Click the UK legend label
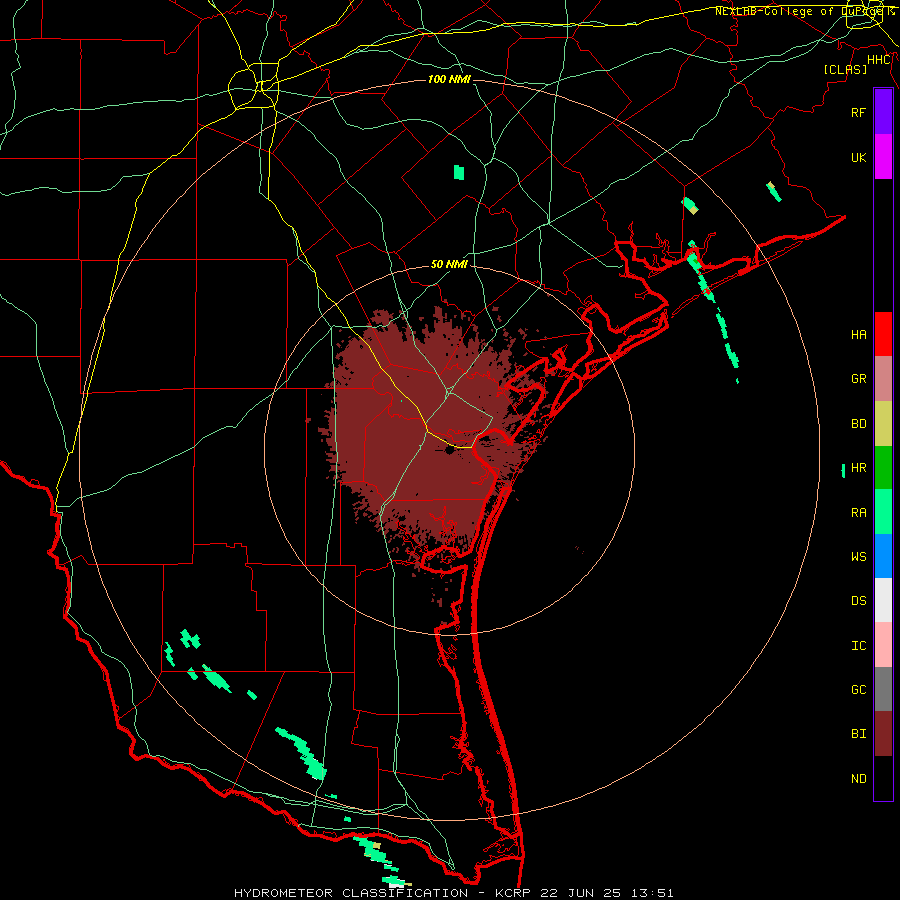The image size is (900, 900). [x=859, y=157]
